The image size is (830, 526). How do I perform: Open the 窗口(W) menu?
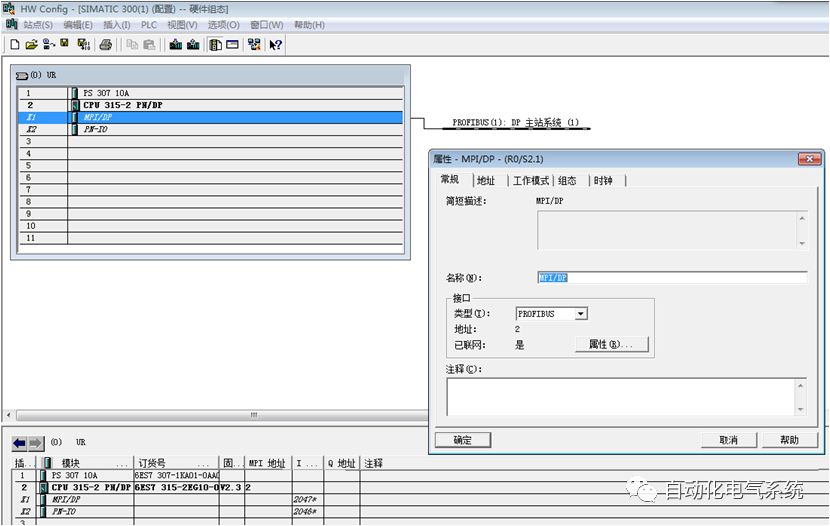tap(267, 25)
